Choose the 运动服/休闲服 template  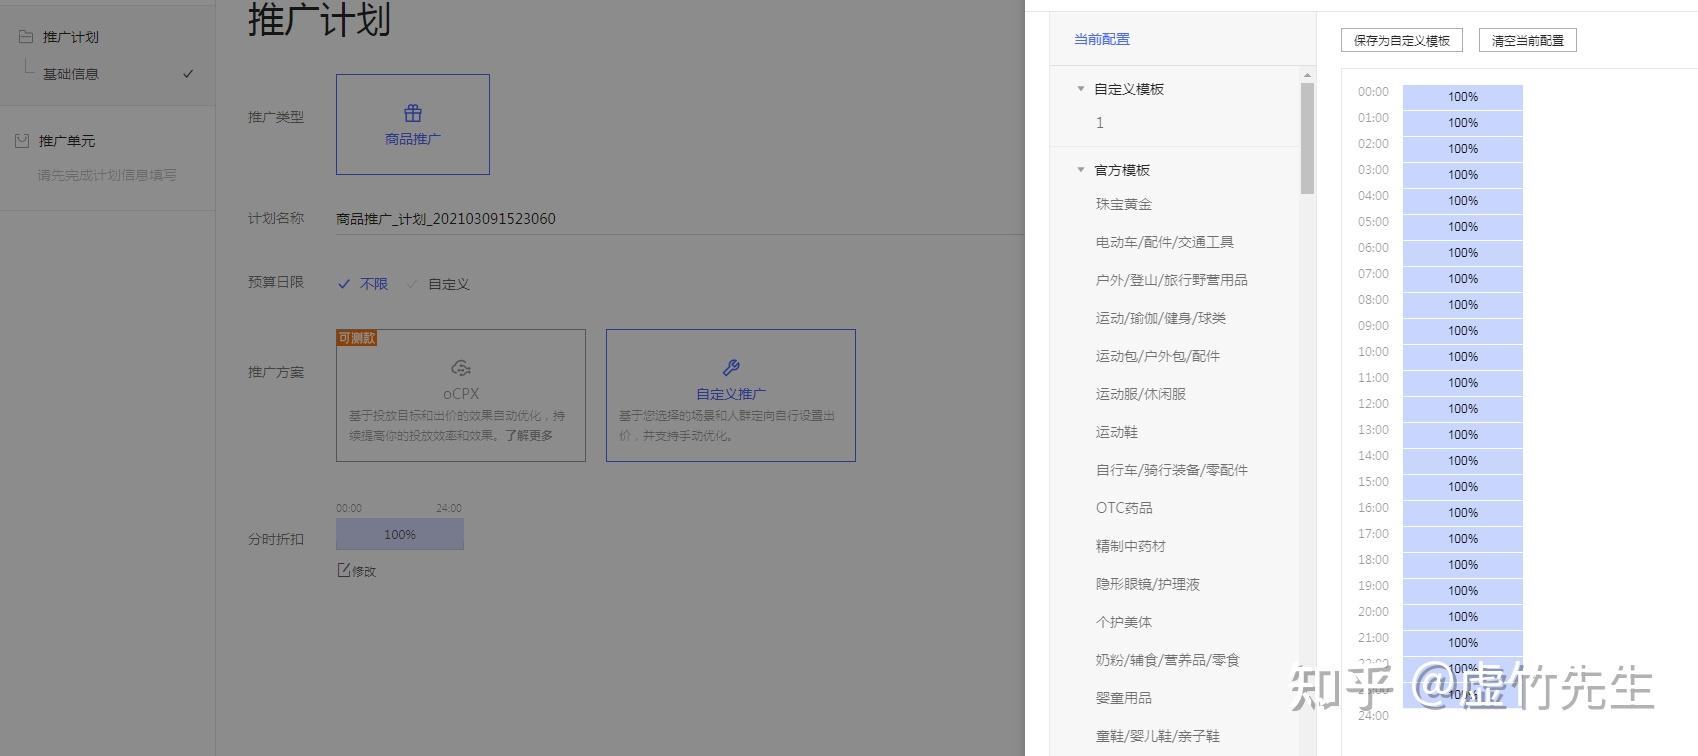[1141, 394]
